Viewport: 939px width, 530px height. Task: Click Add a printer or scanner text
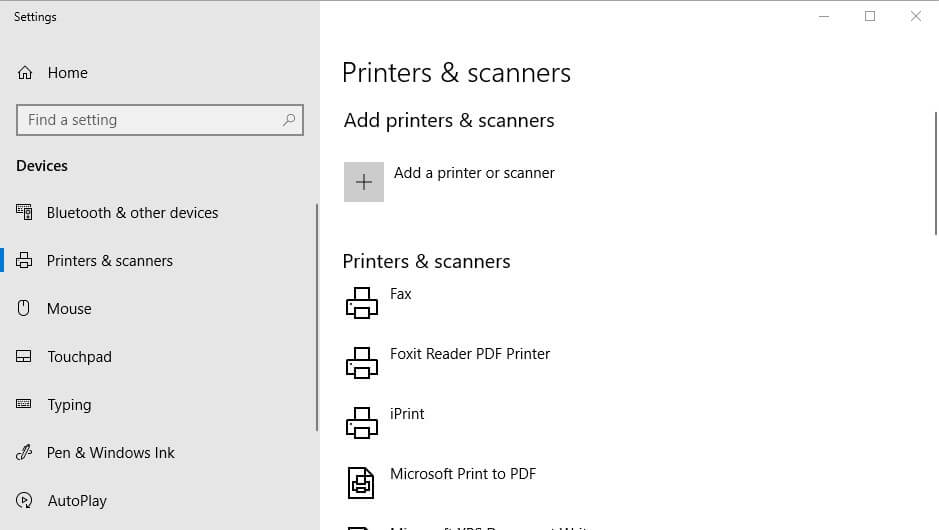click(x=474, y=173)
